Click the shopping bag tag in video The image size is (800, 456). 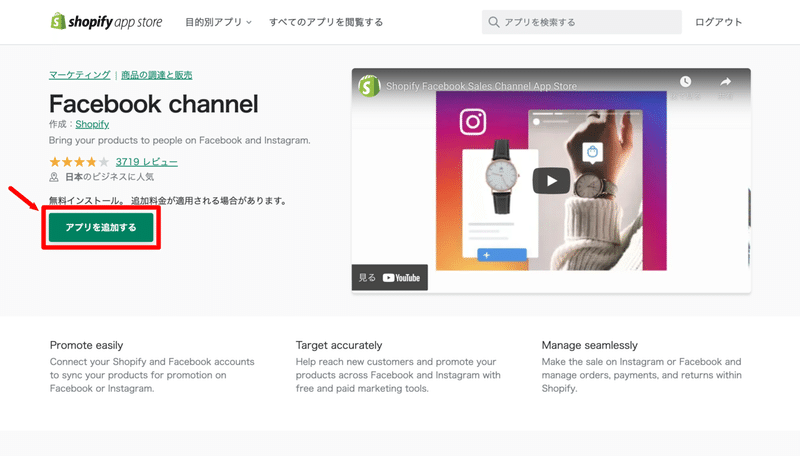pos(592,153)
